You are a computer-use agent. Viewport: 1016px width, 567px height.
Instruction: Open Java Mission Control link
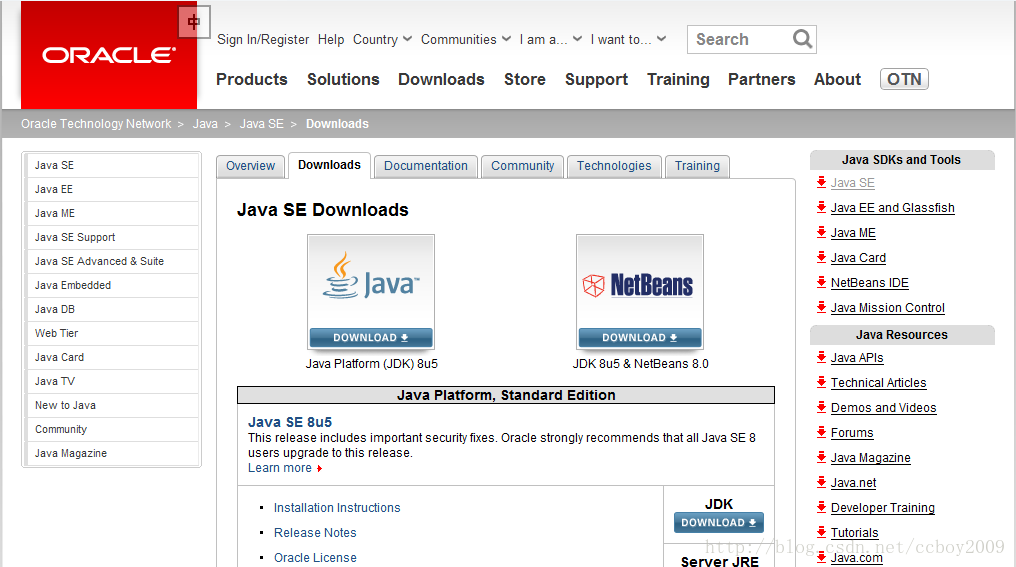pyautogui.click(x=888, y=308)
